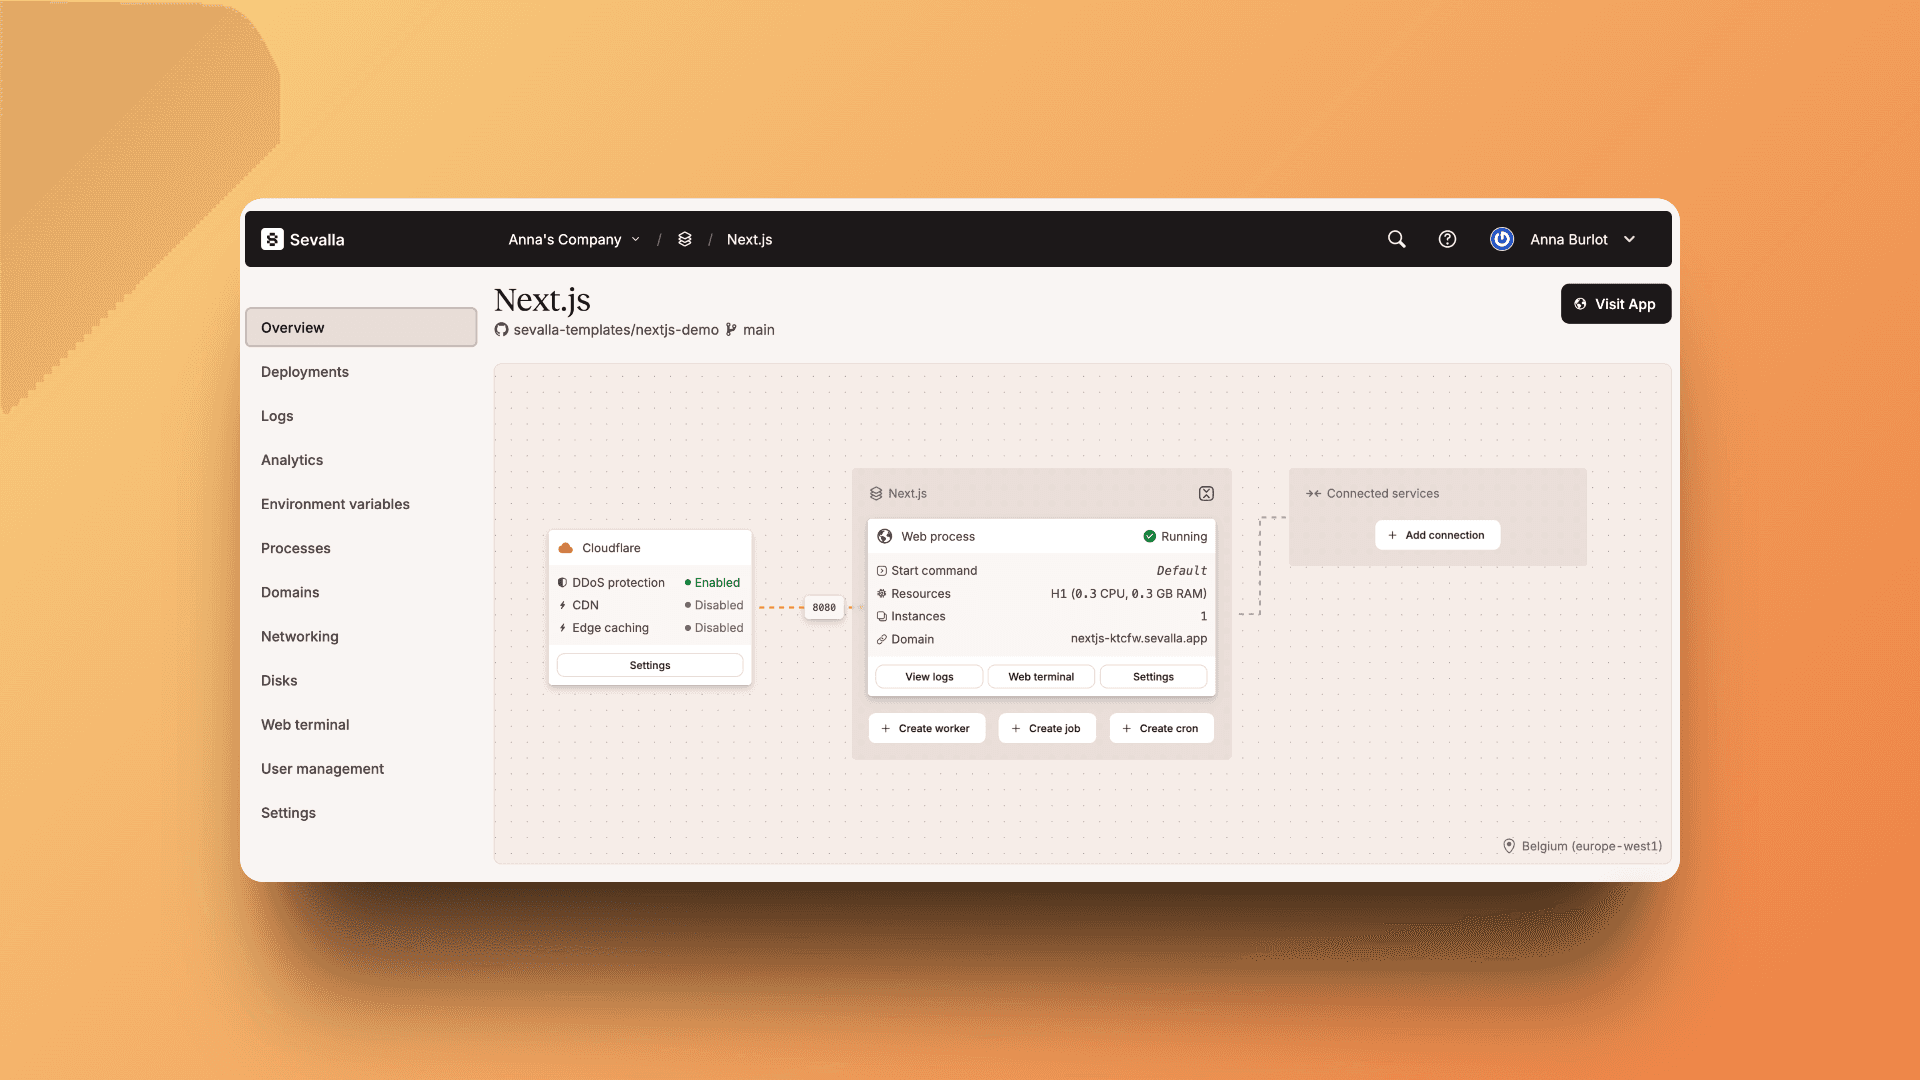Screen dimensions: 1920x1080
Task: Click the location pin icon near Belgium
Action: [1509, 846]
